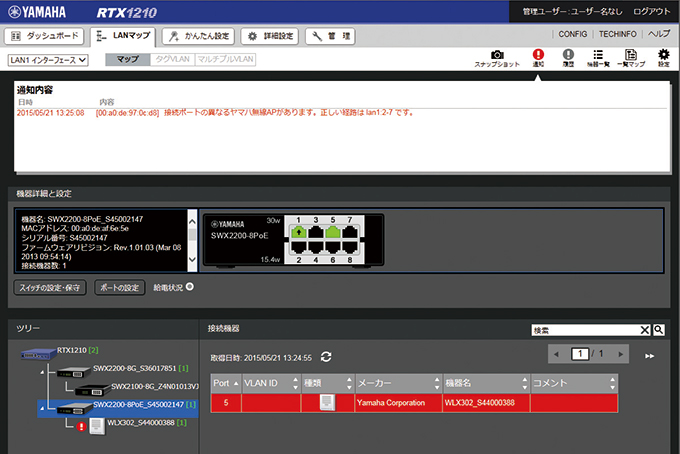Sort by the VLAN ID column

[271, 383]
